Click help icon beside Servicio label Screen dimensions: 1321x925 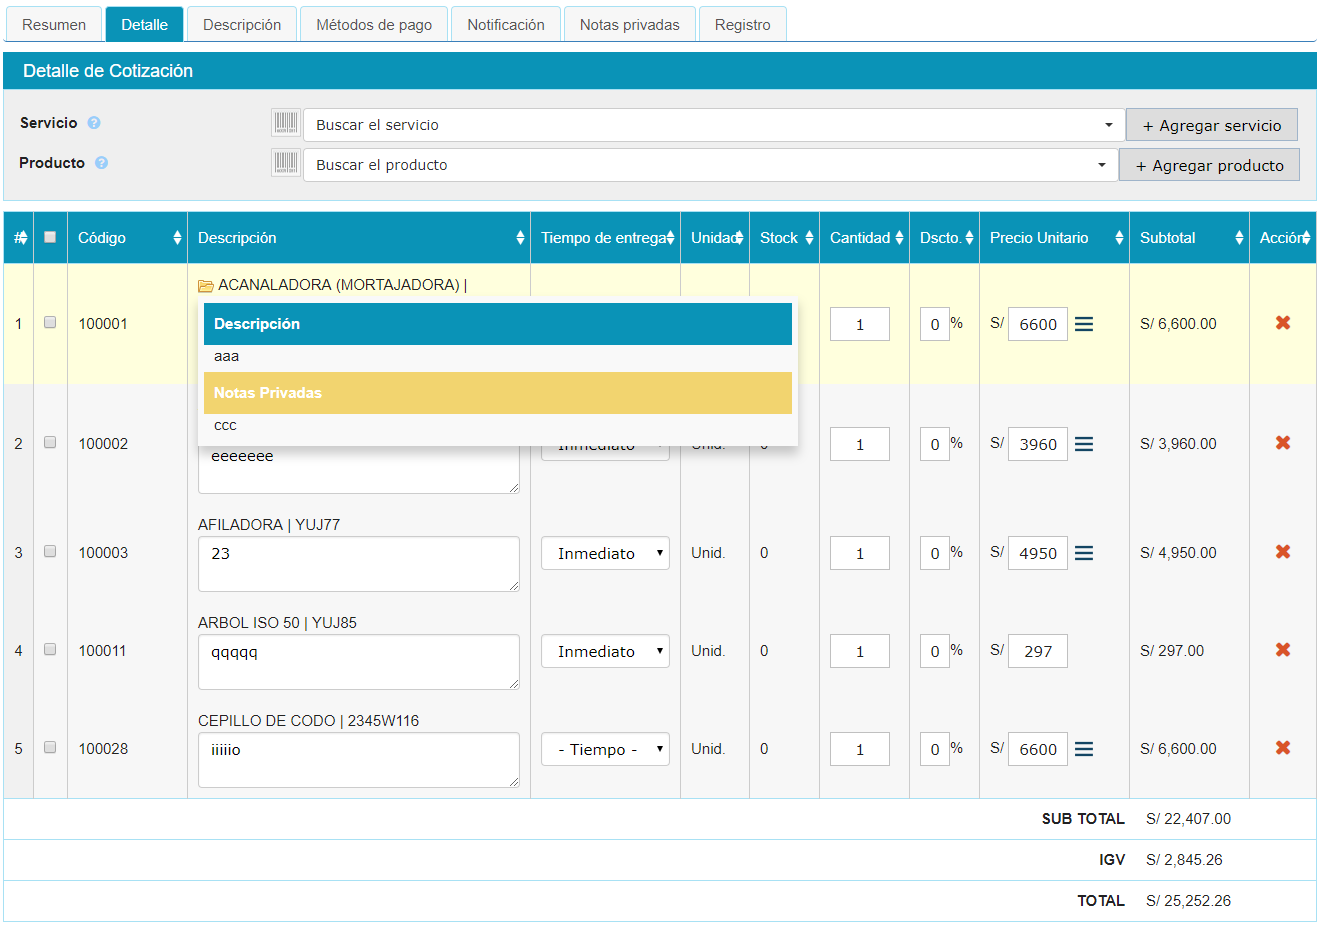[x=94, y=123]
